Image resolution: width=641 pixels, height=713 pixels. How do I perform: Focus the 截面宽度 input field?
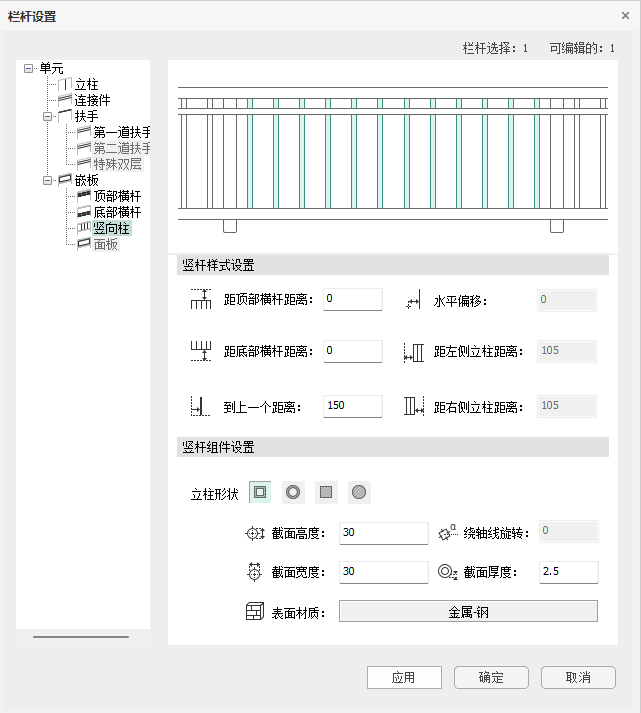[384, 572]
